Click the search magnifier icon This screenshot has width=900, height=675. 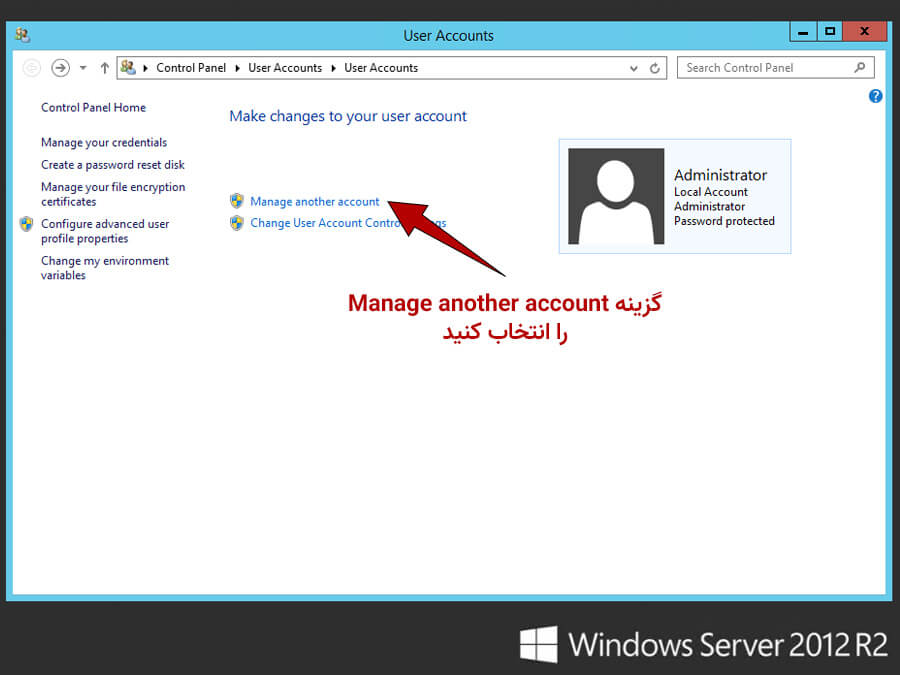(859, 68)
